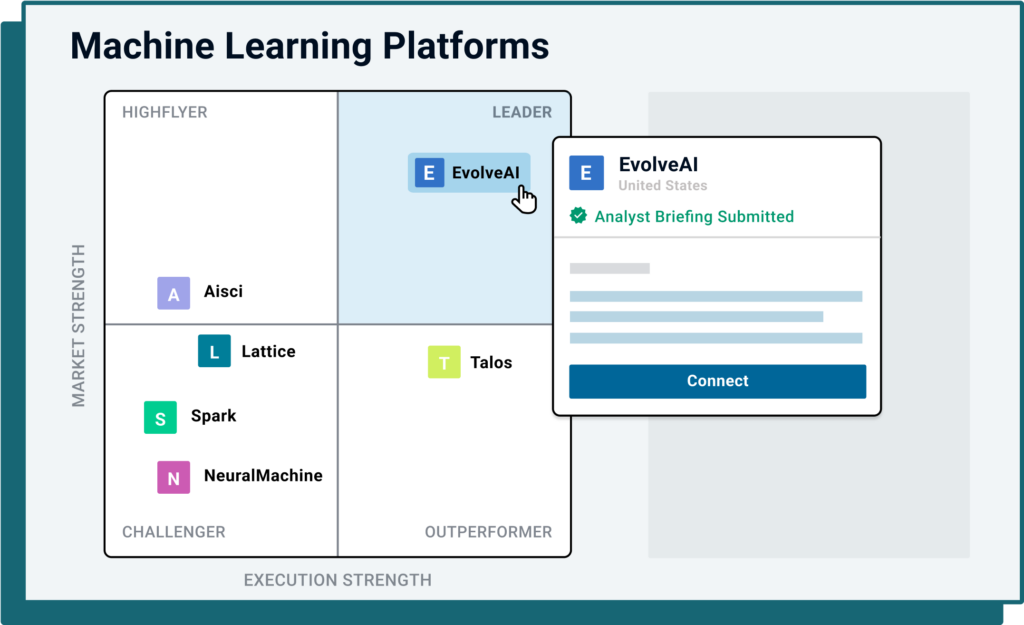Click the CHALLENGER quadrant label
Viewport: 1024px width, 625px height.
pyautogui.click(x=174, y=532)
